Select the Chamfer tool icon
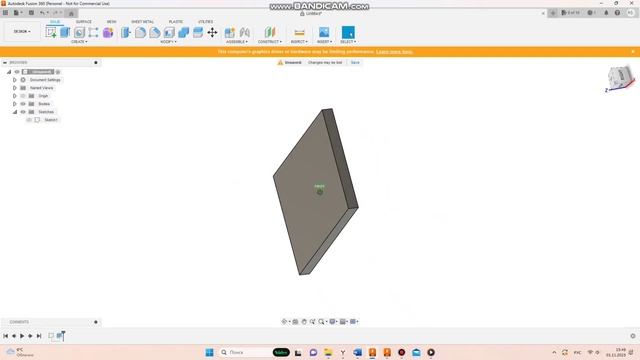The image size is (640, 360). pyautogui.click(x=155, y=32)
